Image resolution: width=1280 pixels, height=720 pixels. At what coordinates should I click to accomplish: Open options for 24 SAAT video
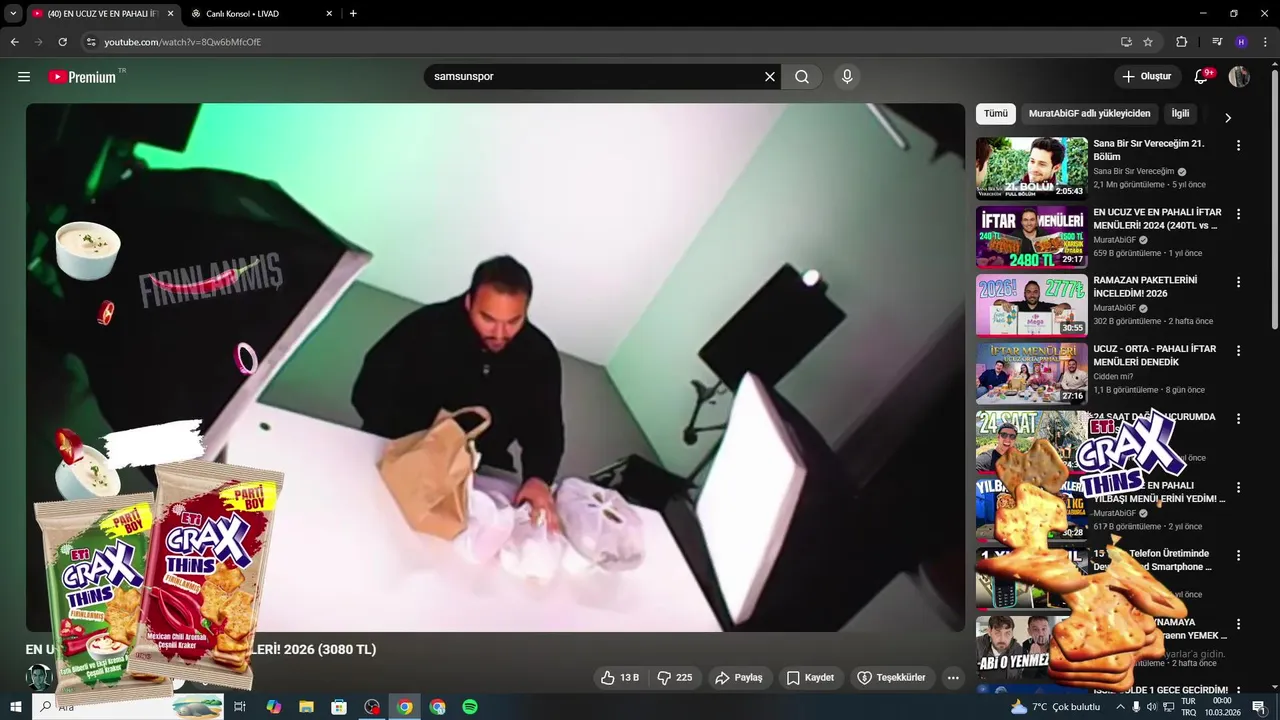click(1238, 419)
